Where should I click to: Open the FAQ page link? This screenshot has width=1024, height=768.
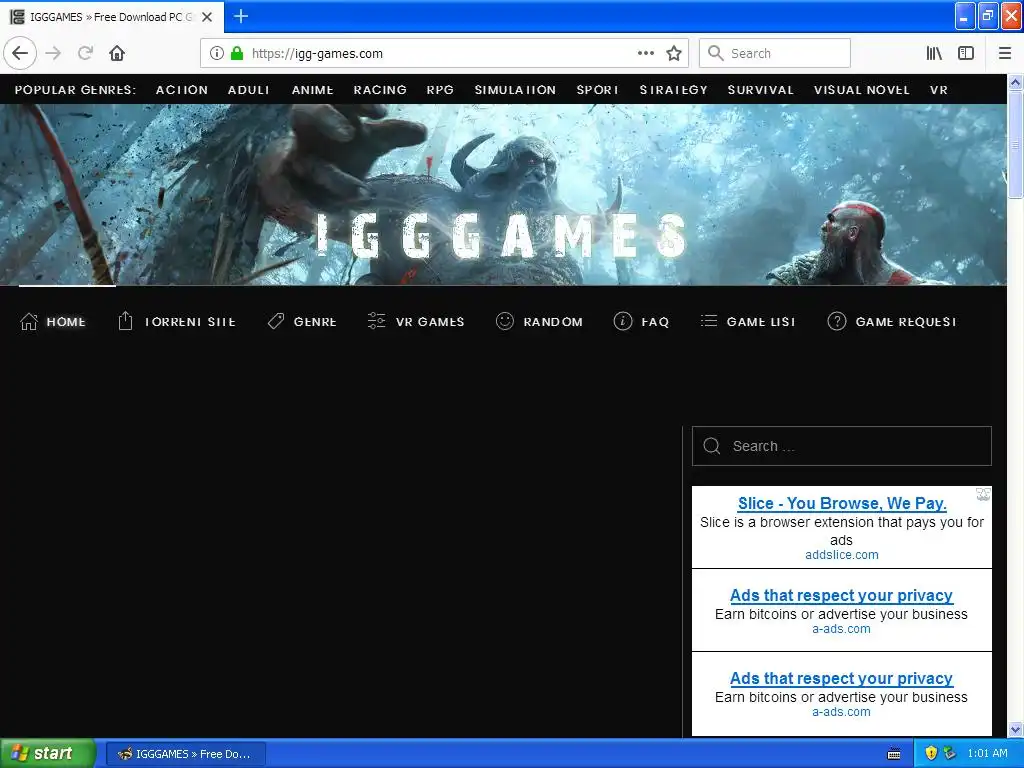(655, 322)
